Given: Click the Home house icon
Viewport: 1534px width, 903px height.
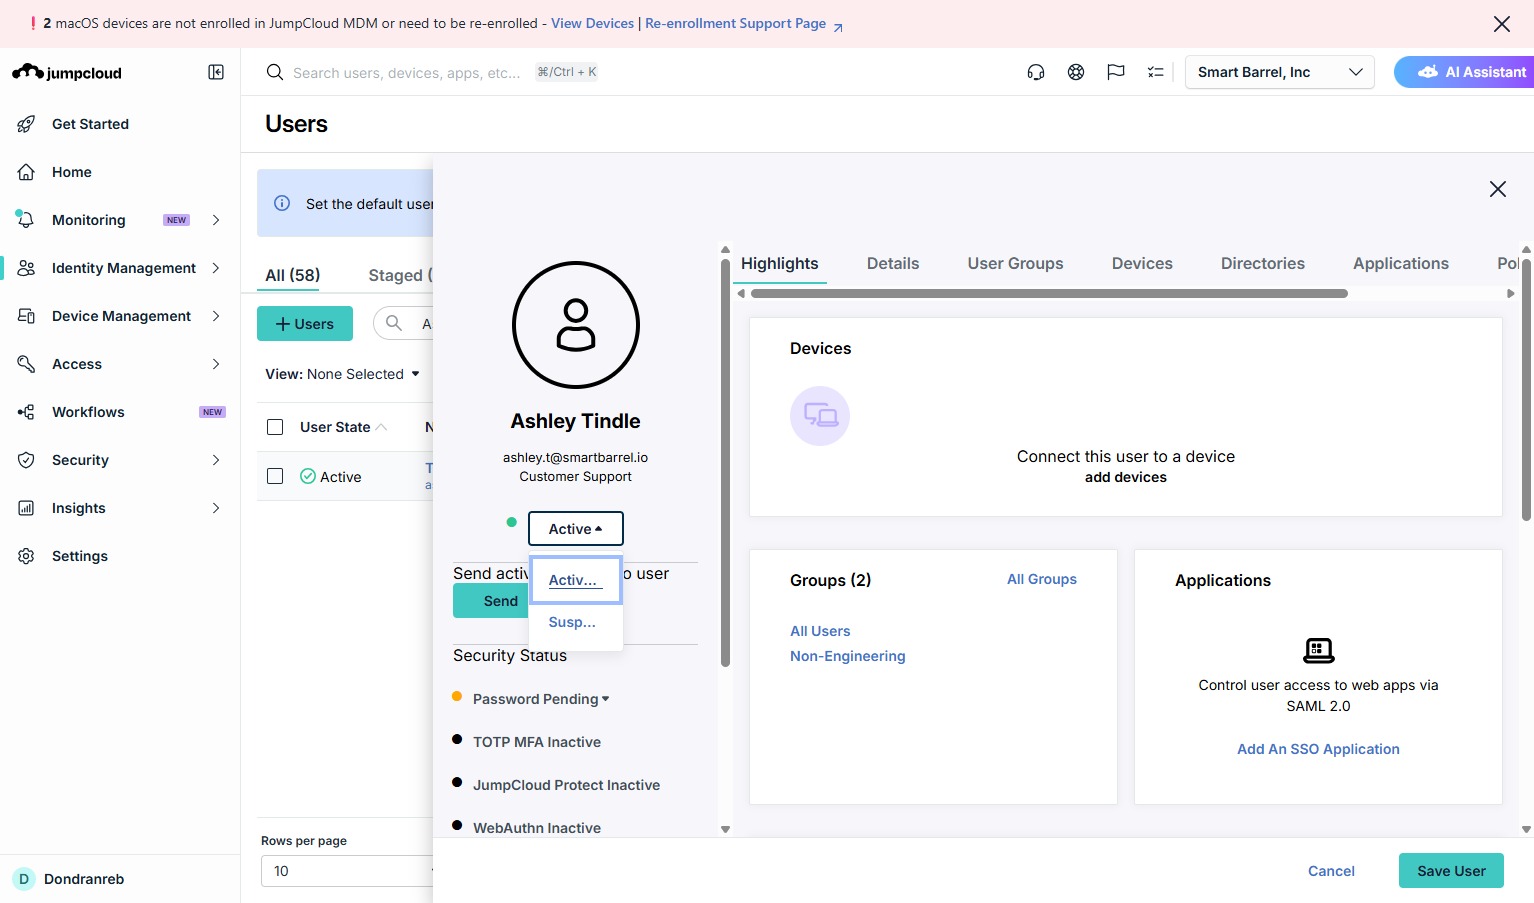Looking at the screenshot, I should pyautogui.click(x=27, y=172).
